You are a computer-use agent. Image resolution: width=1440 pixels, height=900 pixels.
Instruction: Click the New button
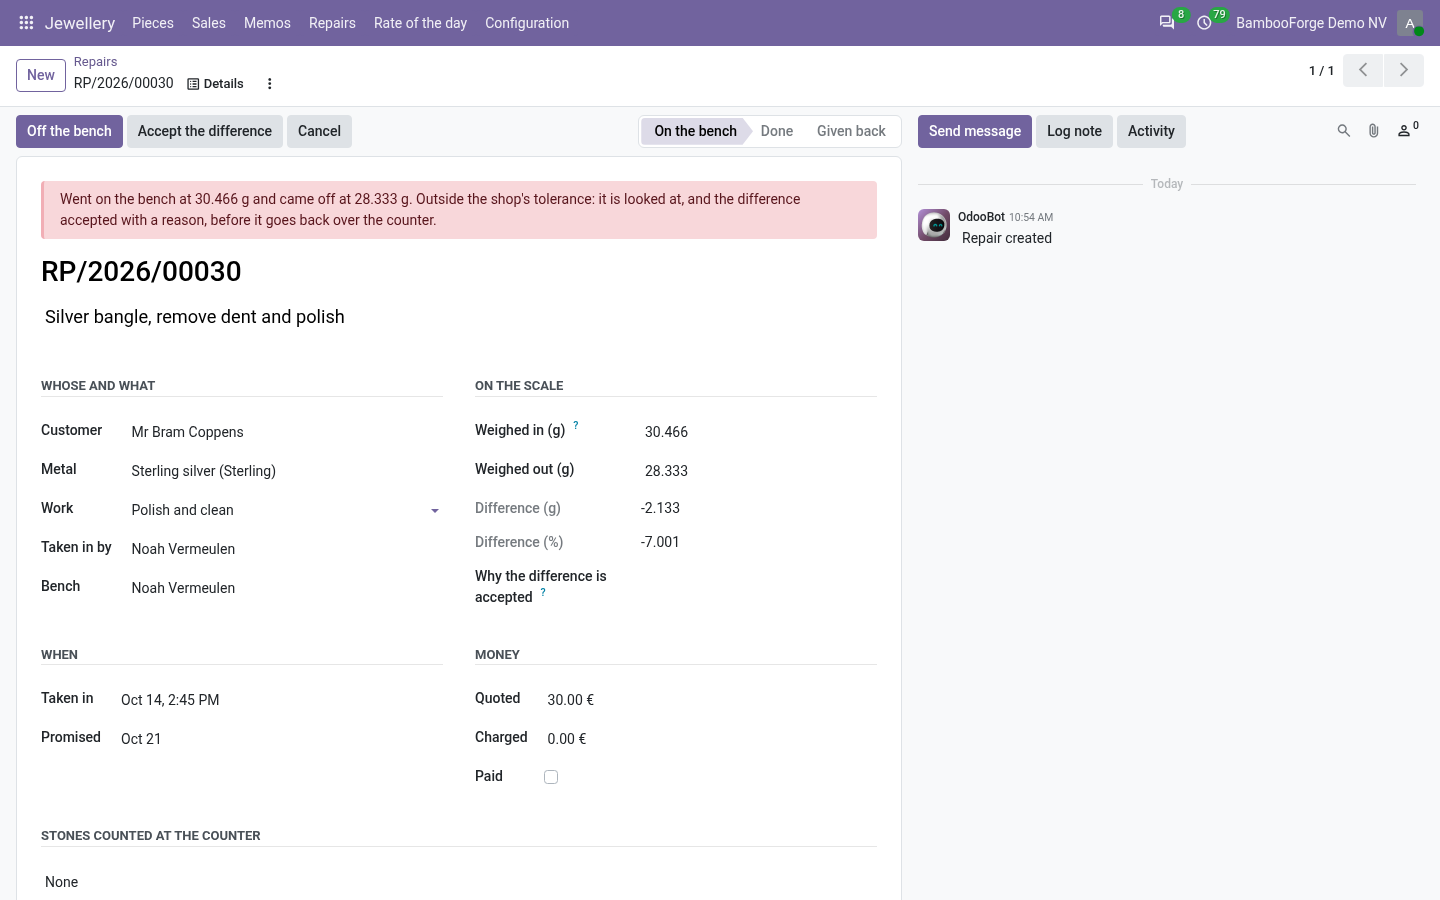41,75
